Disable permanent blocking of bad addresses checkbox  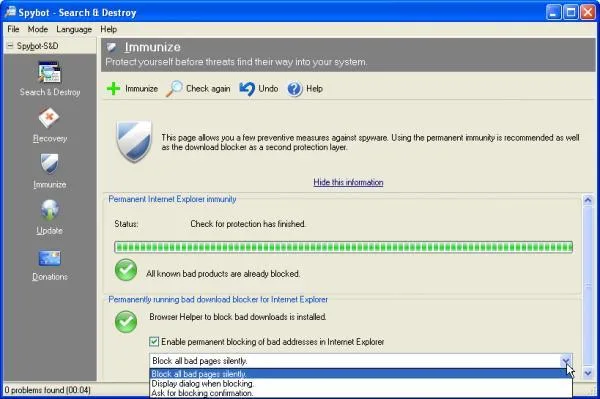154,342
